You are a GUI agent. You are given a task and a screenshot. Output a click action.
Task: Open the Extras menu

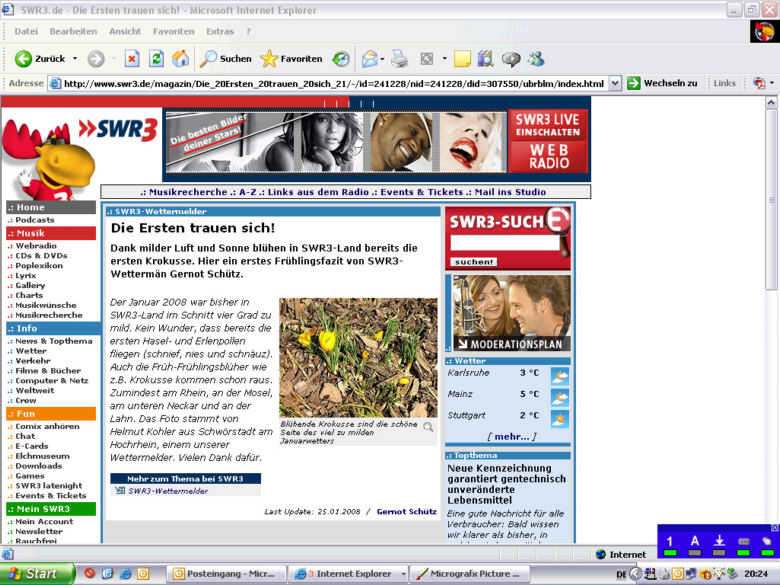pyautogui.click(x=220, y=31)
